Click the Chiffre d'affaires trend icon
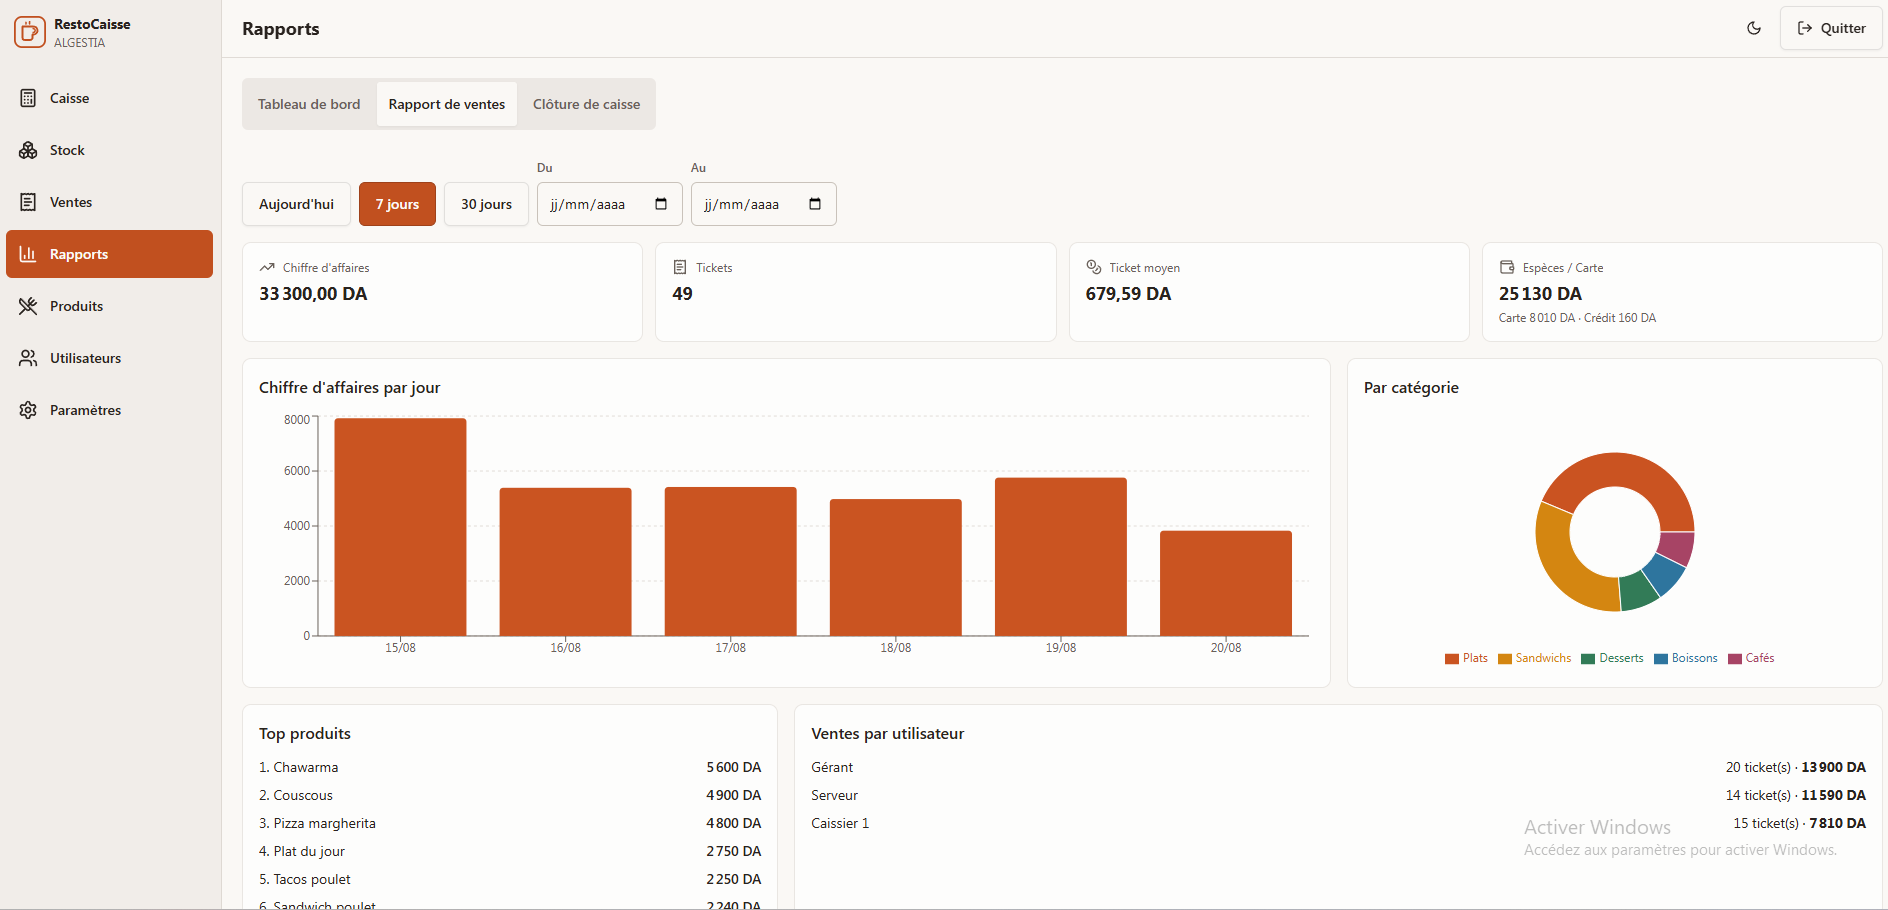This screenshot has width=1888, height=910. click(x=267, y=267)
